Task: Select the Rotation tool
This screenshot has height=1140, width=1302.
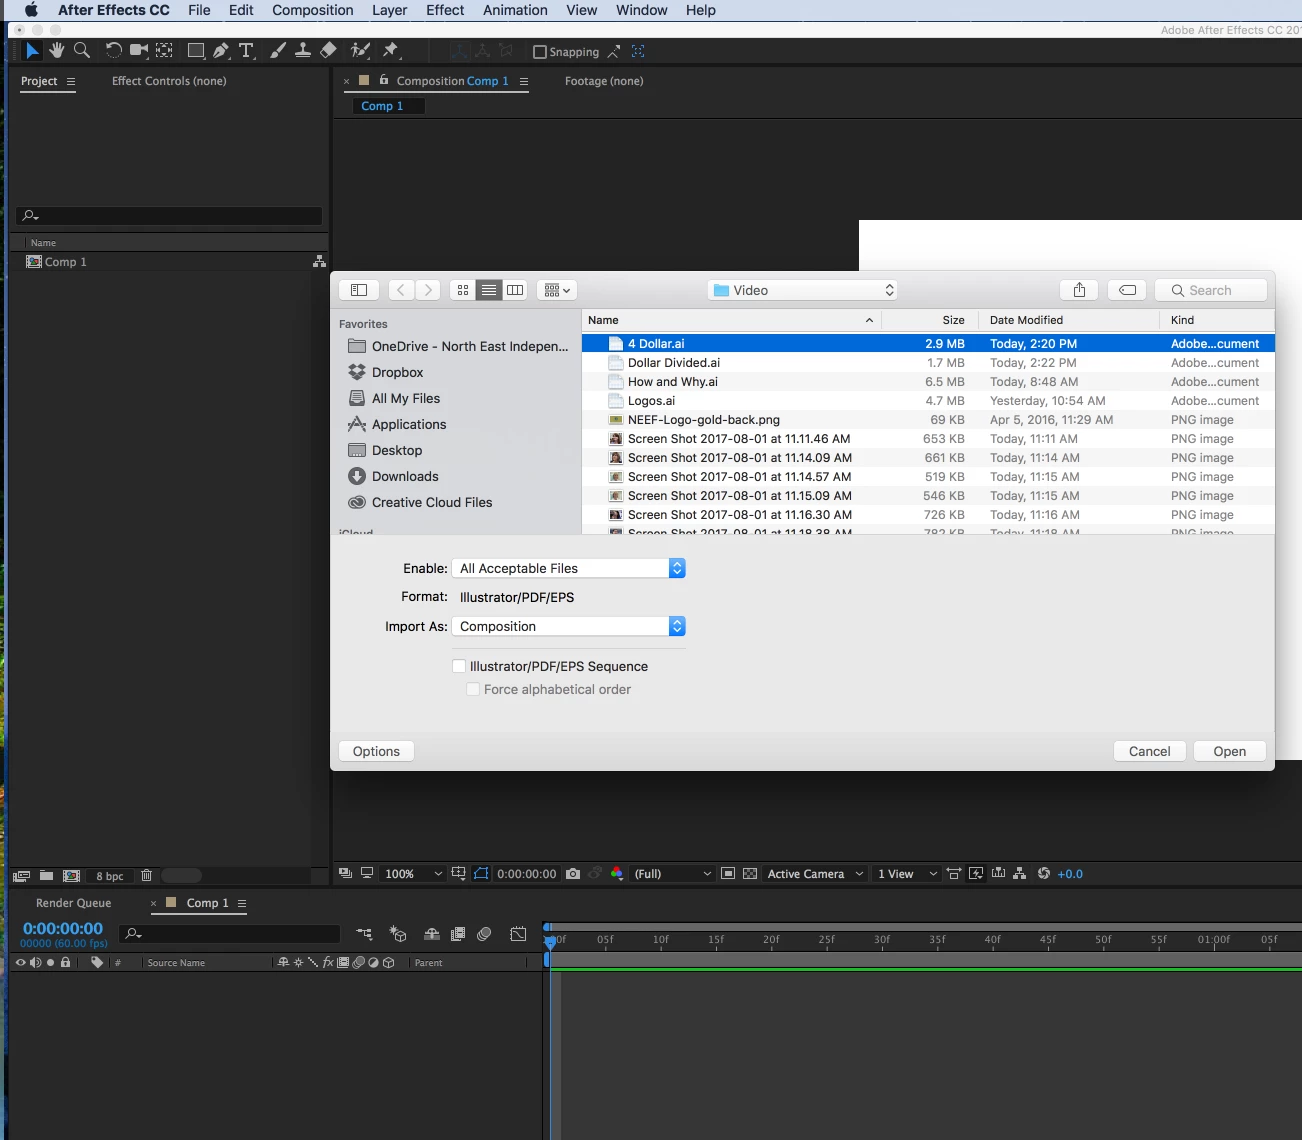Action: coord(113,50)
